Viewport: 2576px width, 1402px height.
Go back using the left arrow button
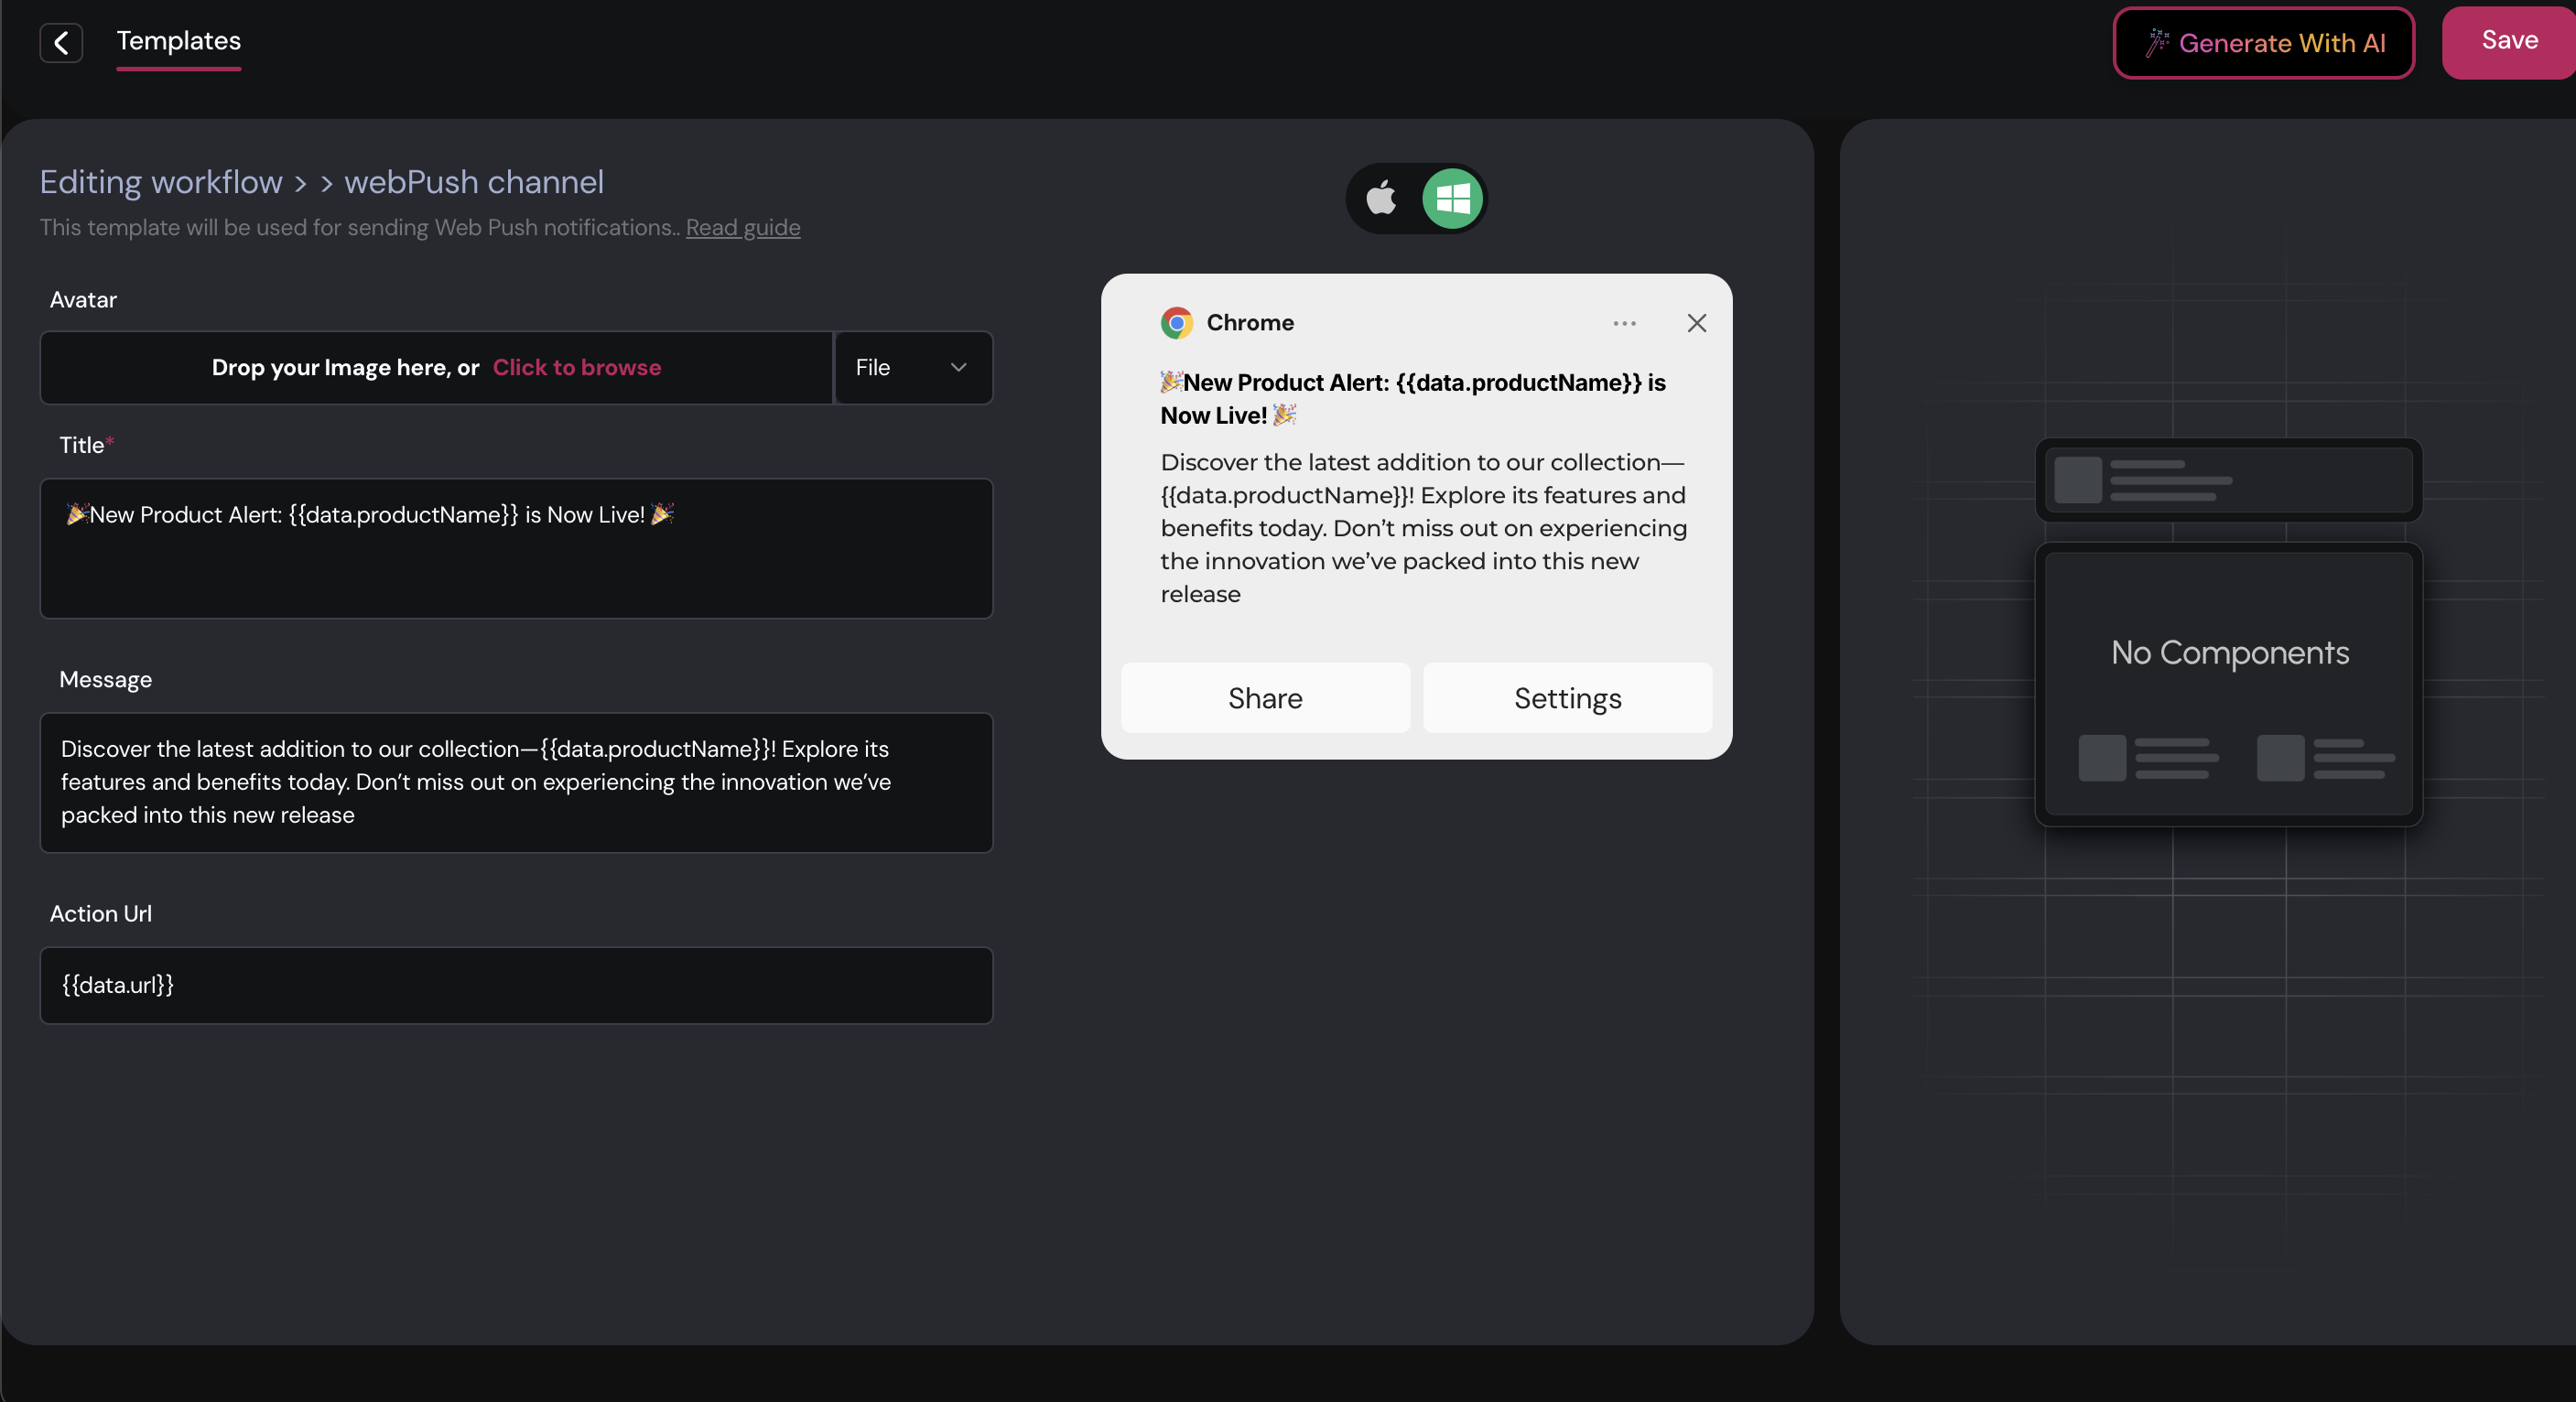tap(61, 42)
